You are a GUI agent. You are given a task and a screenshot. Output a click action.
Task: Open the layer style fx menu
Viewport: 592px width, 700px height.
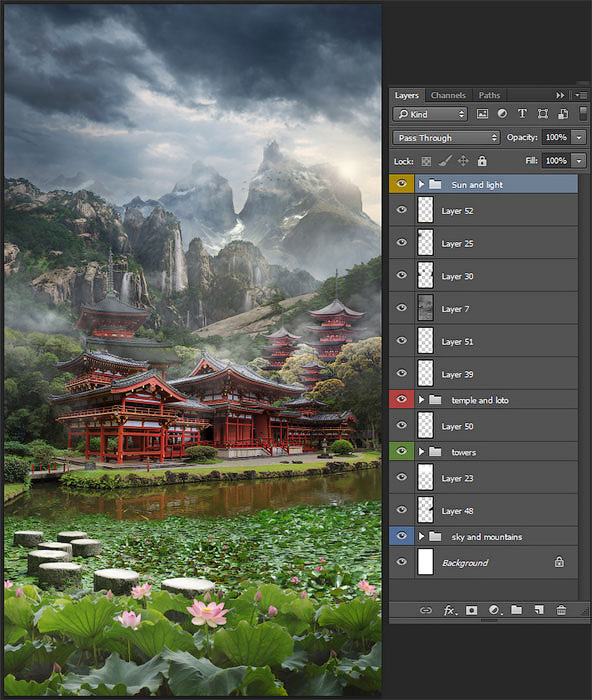pos(450,610)
